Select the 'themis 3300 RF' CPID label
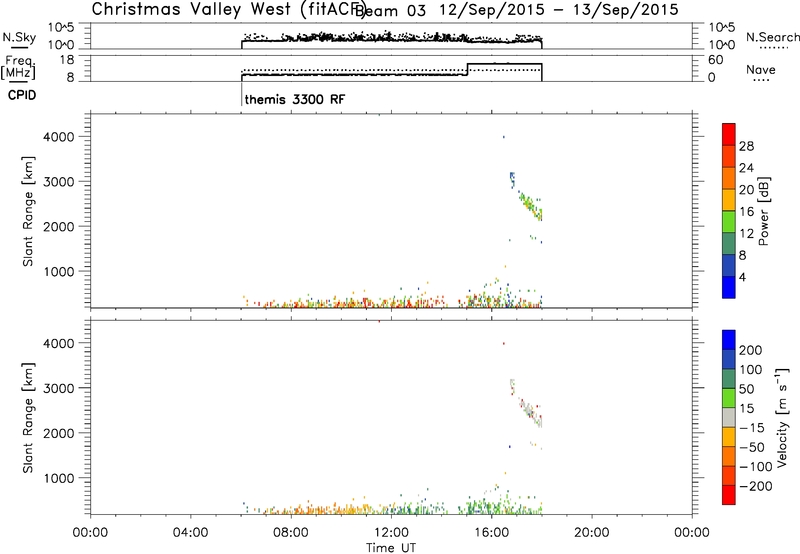 (x=295, y=99)
